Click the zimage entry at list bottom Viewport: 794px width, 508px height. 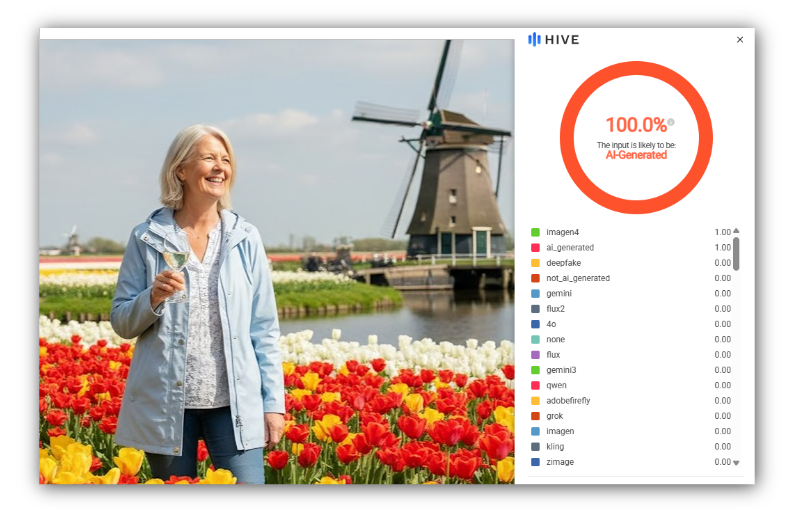pos(559,462)
